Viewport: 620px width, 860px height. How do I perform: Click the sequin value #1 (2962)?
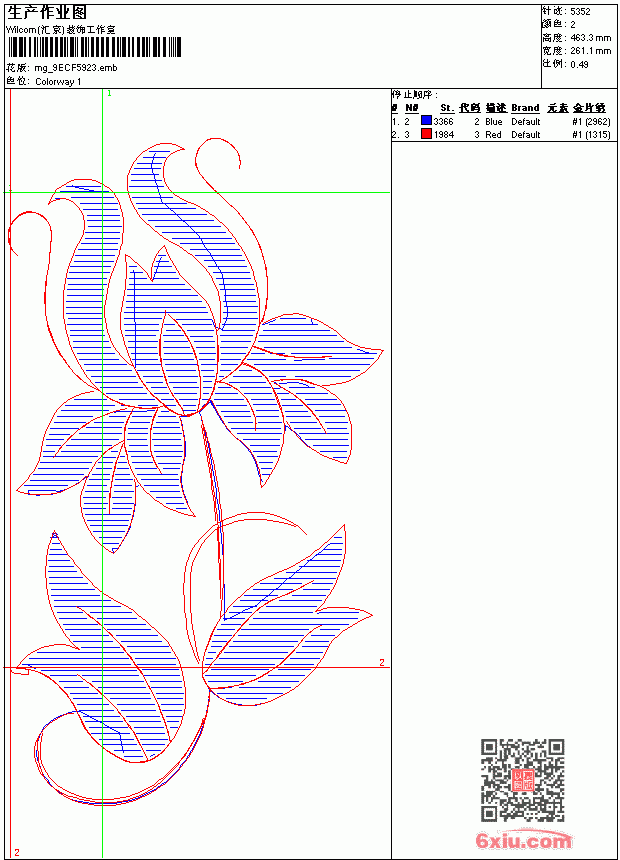click(591, 122)
